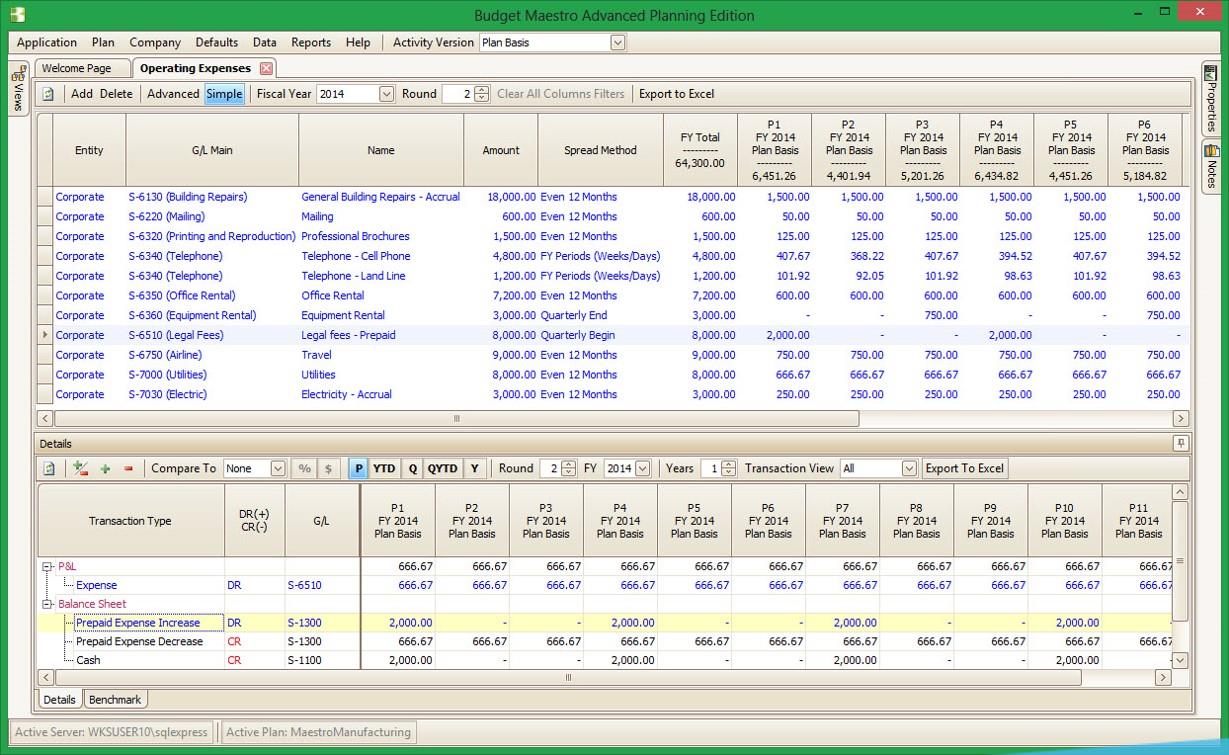This screenshot has width=1229, height=755.
Task: Click the refresh icon in the Details toolbar
Action: click(47, 468)
